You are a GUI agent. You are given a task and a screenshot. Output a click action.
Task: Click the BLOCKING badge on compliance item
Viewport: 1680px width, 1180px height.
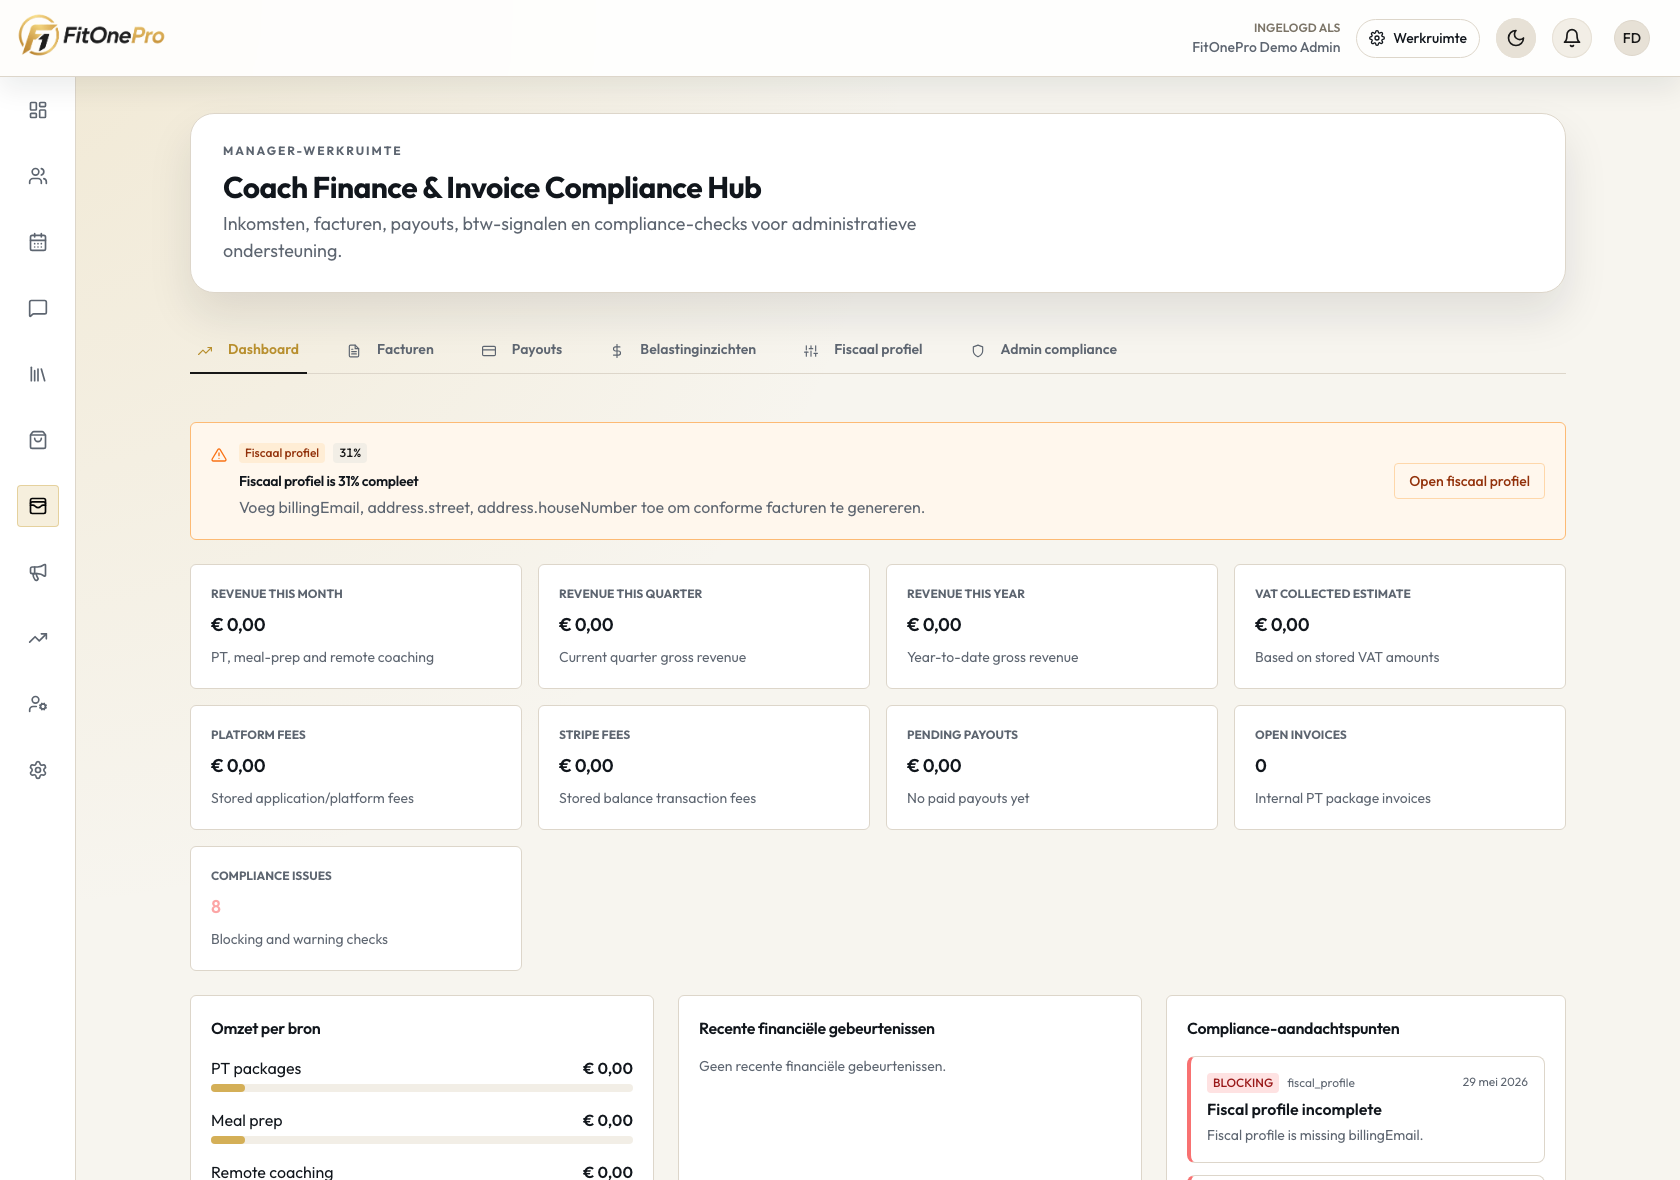(1243, 1083)
